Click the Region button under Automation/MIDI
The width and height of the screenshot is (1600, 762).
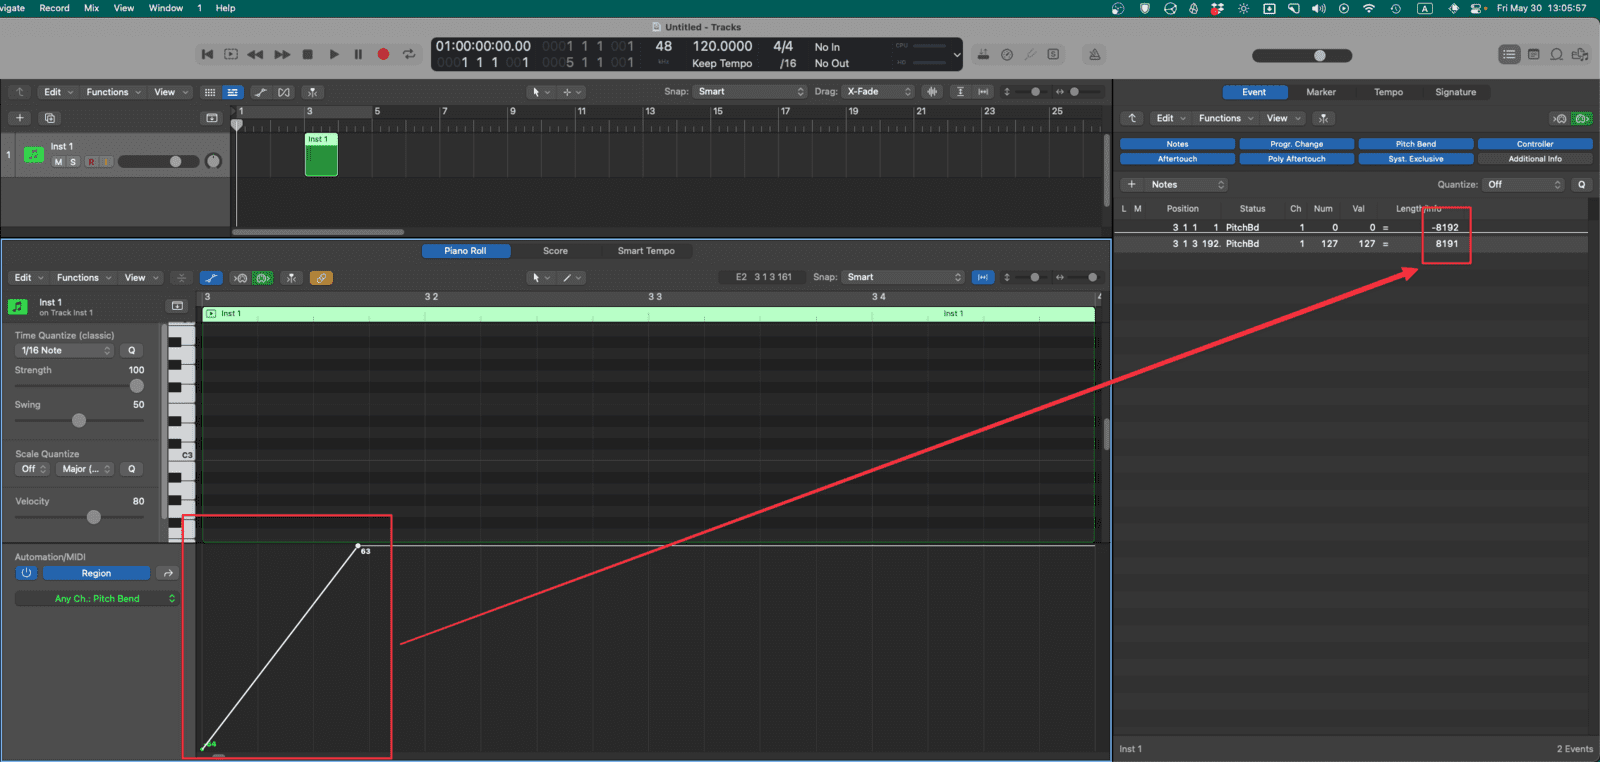[96, 573]
